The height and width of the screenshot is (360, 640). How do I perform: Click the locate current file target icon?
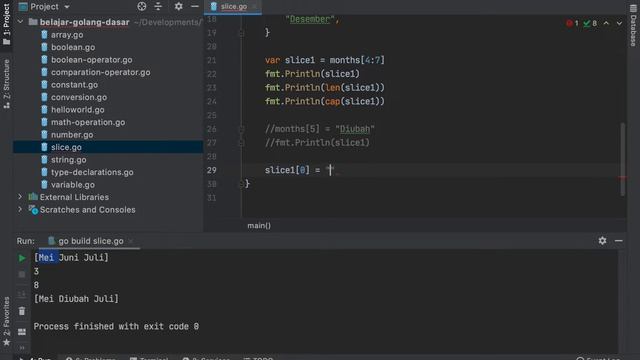(142, 6)
